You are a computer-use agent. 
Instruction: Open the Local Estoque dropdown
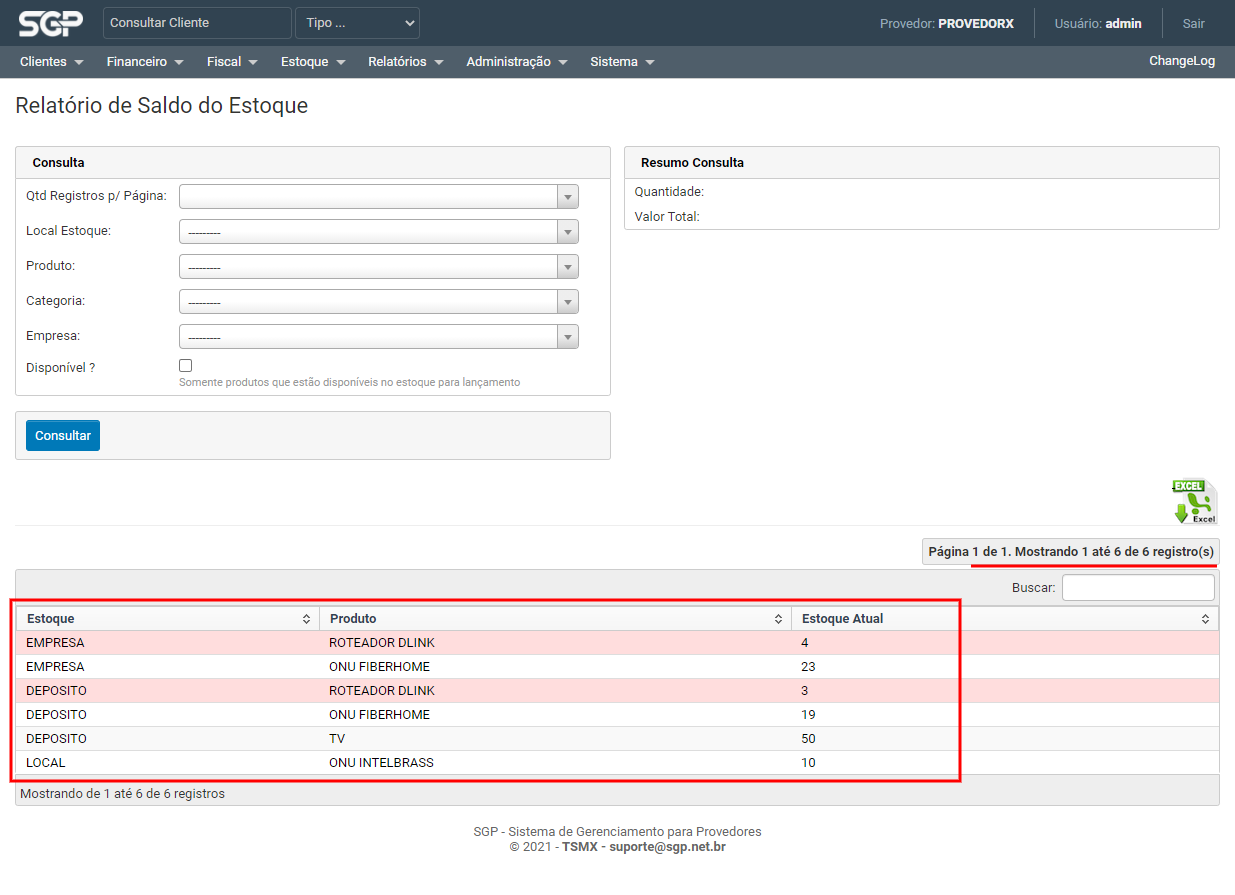pyautogui.click(x=378, y=232)
